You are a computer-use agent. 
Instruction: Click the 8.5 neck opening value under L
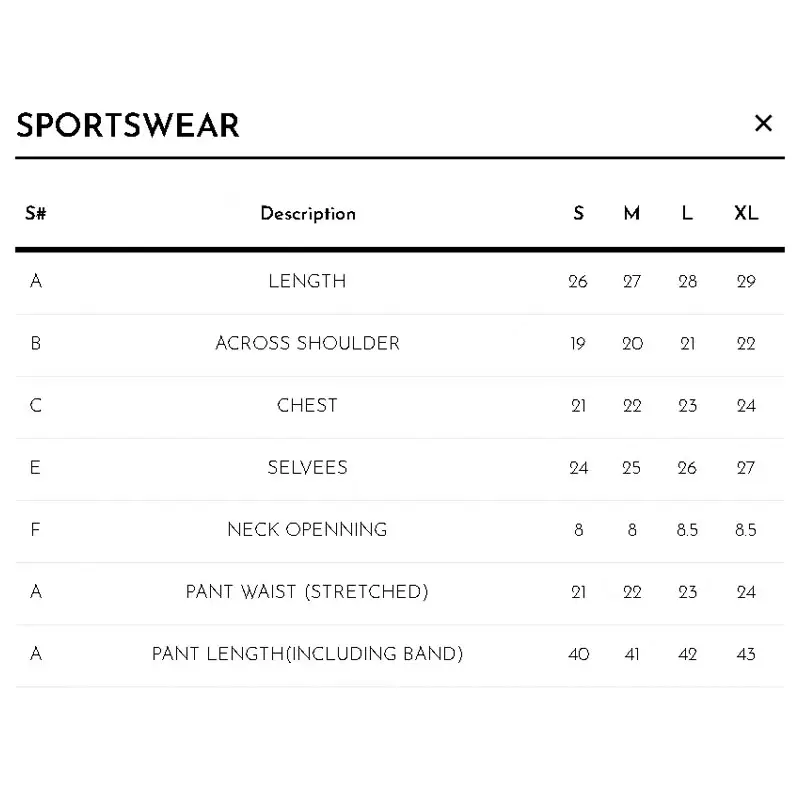(x=687, y=530)
